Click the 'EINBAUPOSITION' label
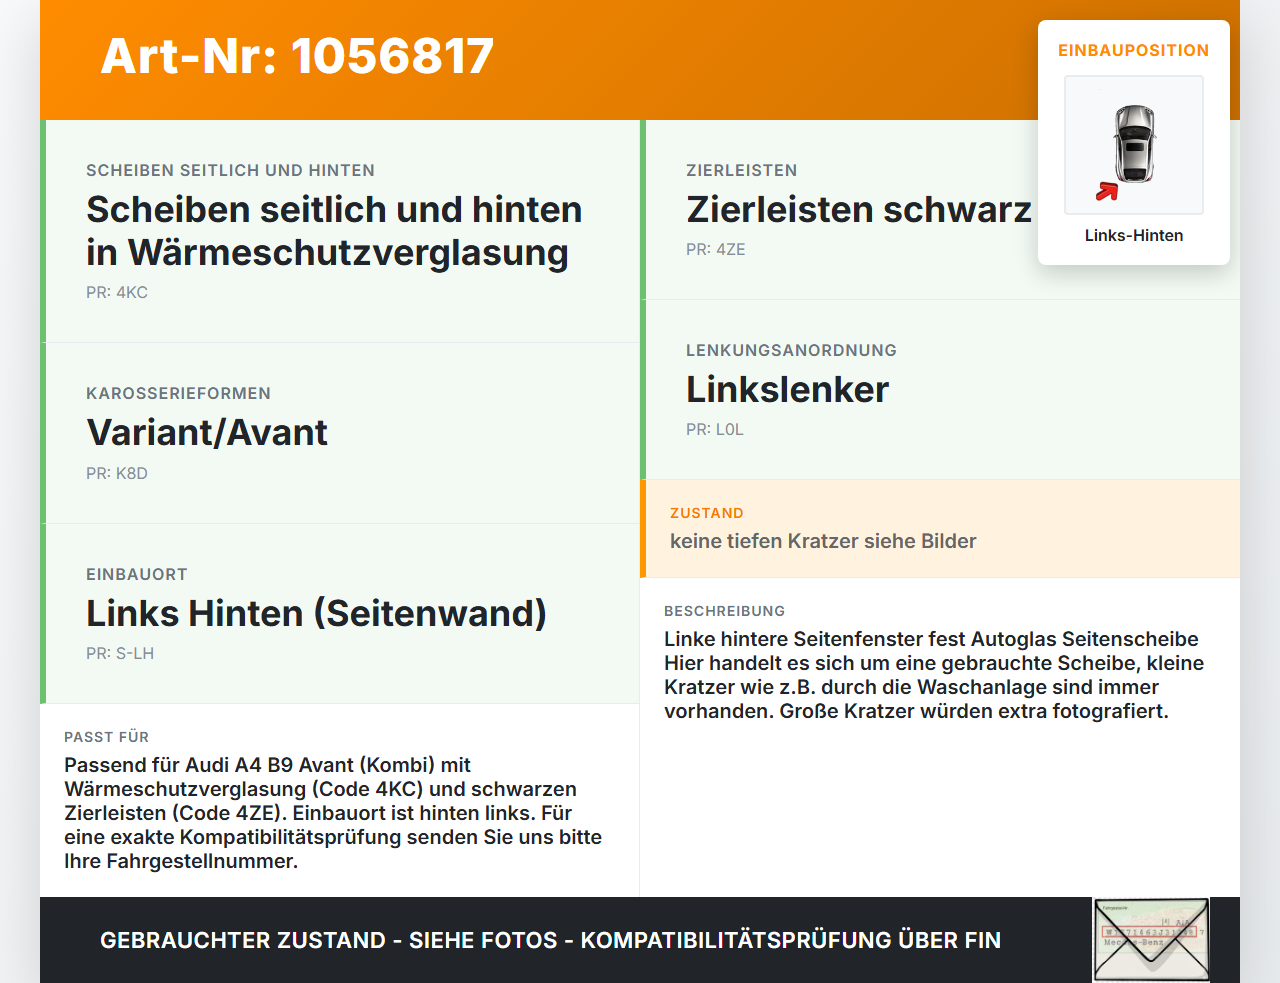The image size is (1280, 983). [1134, 50]
